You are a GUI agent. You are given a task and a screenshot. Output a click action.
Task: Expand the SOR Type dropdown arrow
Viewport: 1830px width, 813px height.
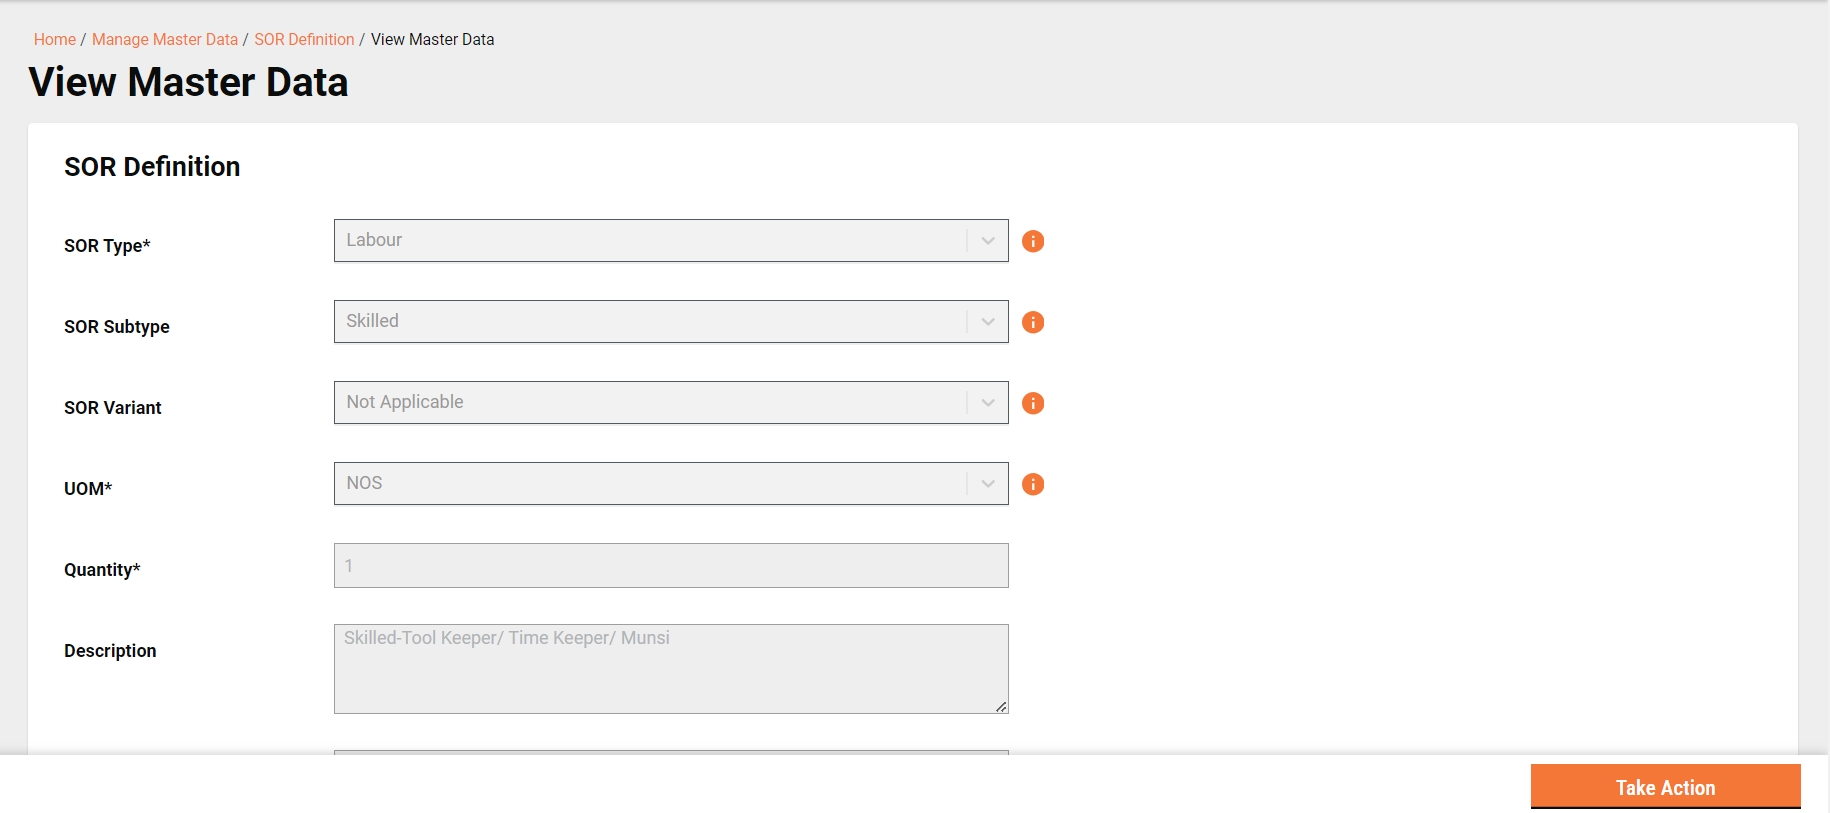tap(988, 241)
